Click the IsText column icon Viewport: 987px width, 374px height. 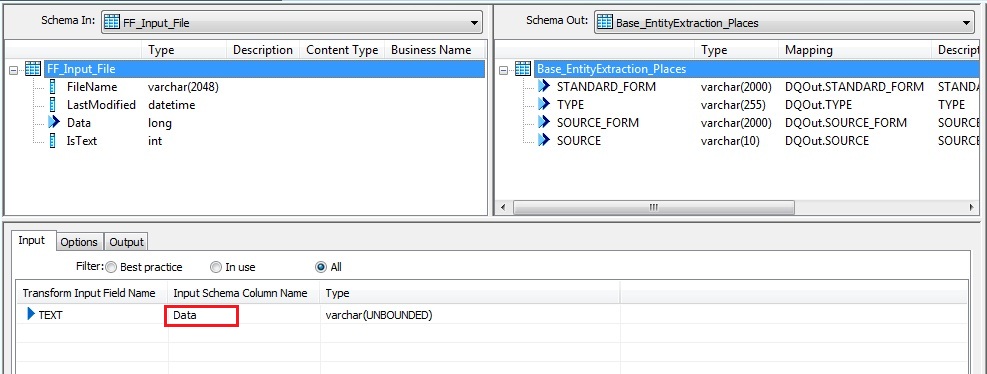[53, 140]
